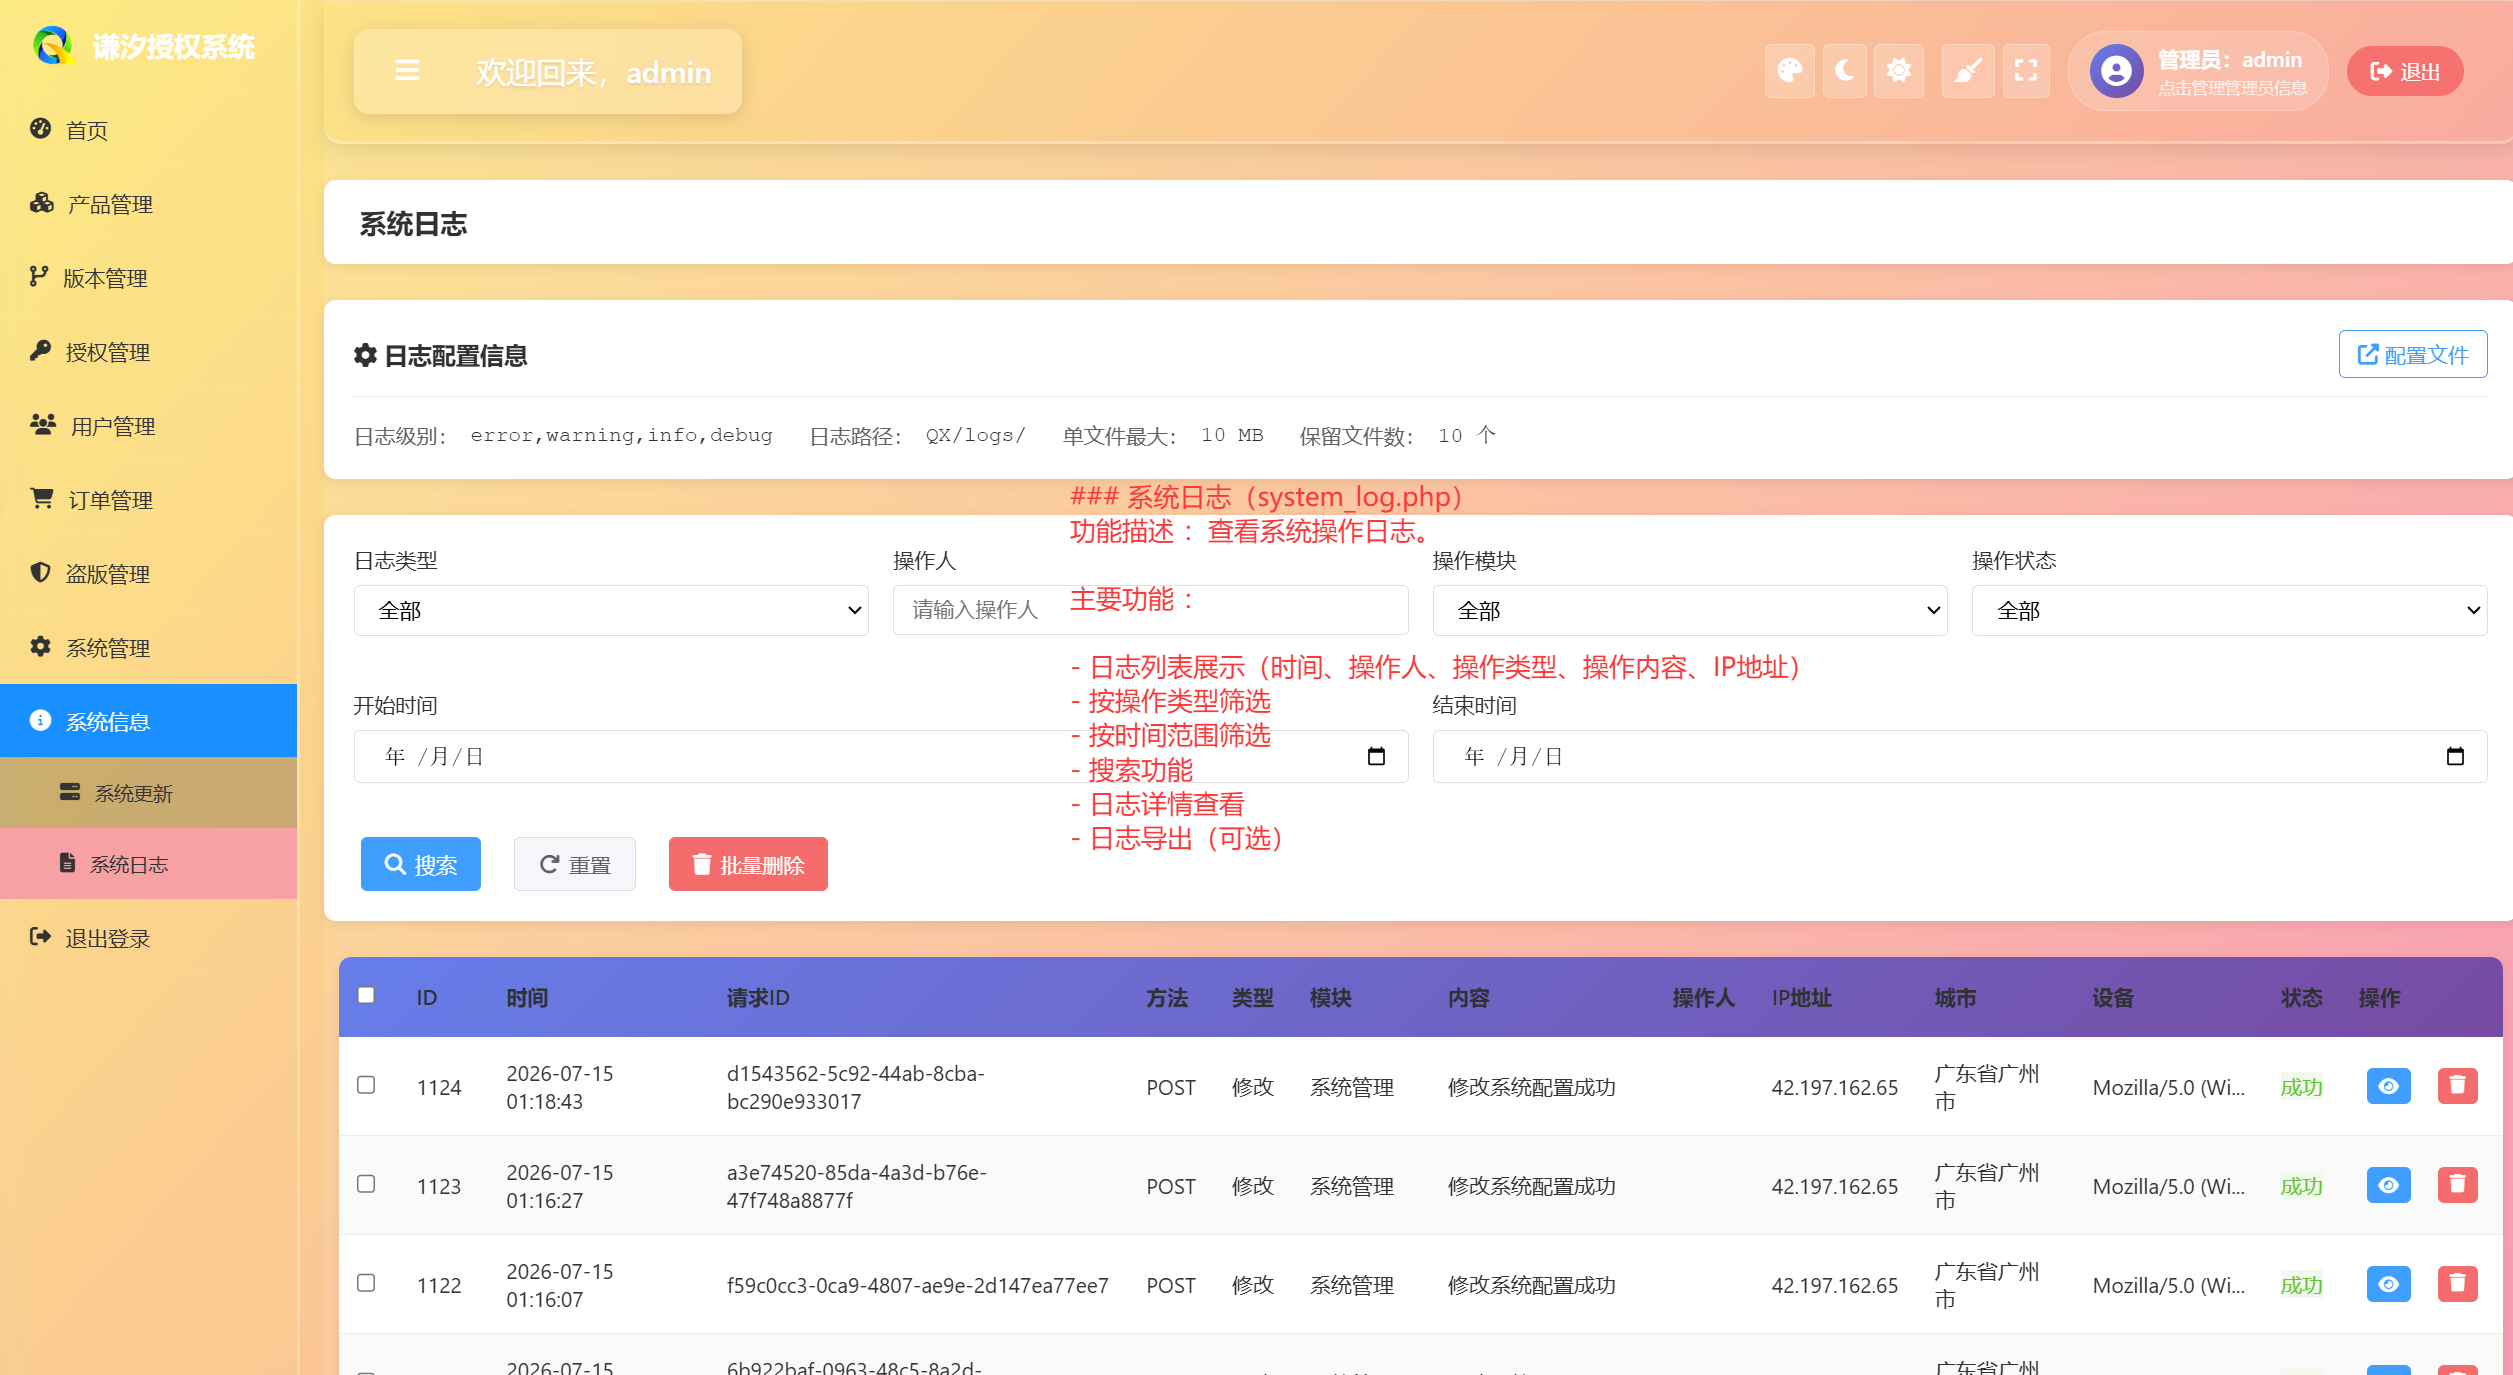
Task: Click the IP 42.197.162.65 in row 1123
Action: [x=1834, y=1186]
